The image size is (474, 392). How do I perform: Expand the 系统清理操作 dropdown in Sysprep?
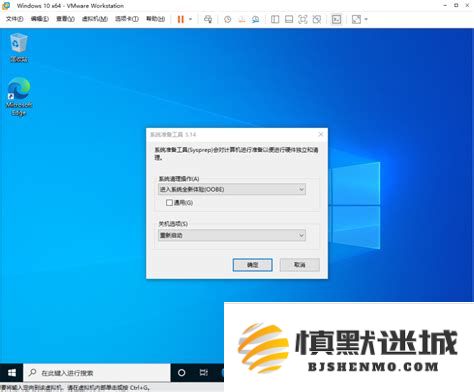[232, 189]
